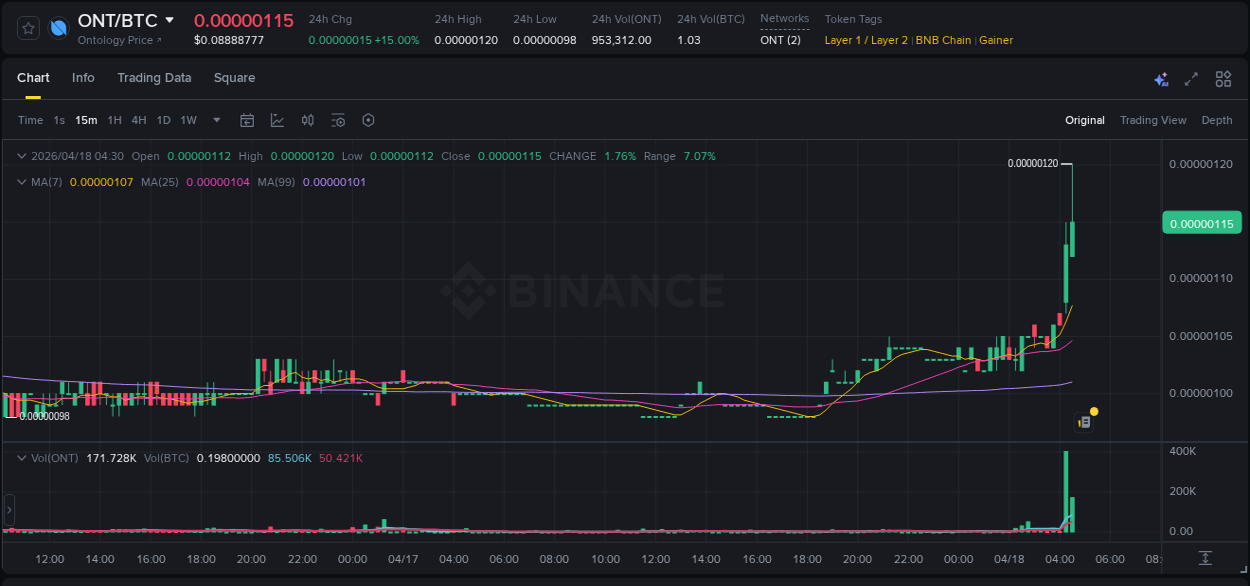Click the Vol(ONT) 171.728K value

coord(112,458)
